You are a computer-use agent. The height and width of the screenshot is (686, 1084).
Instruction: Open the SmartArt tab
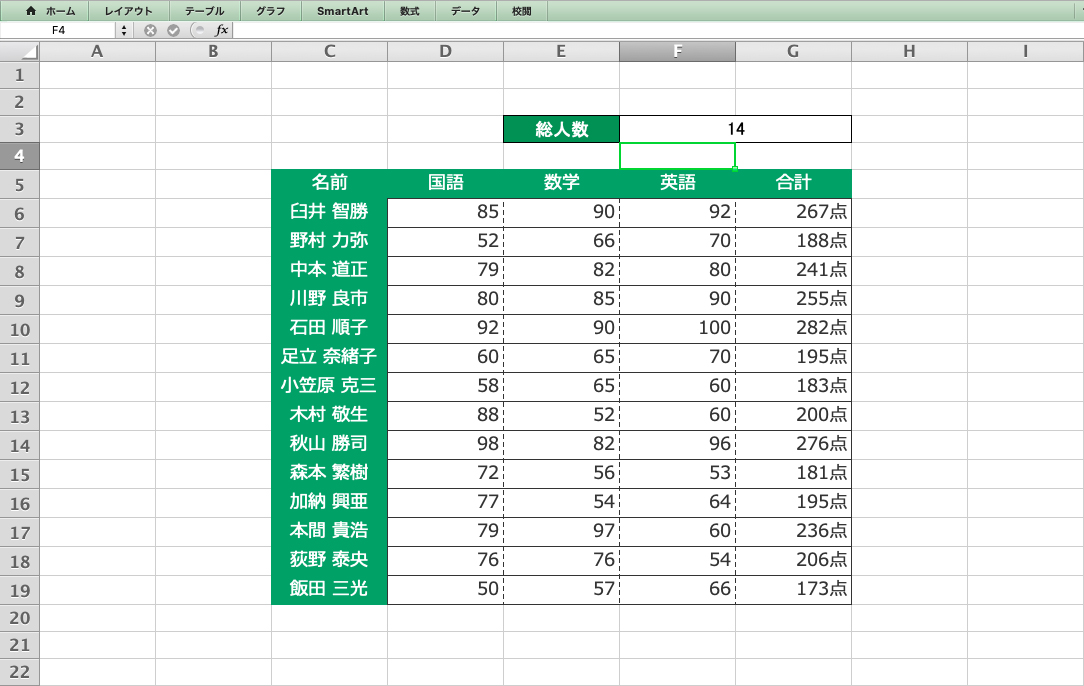click(x=342, y=11)
